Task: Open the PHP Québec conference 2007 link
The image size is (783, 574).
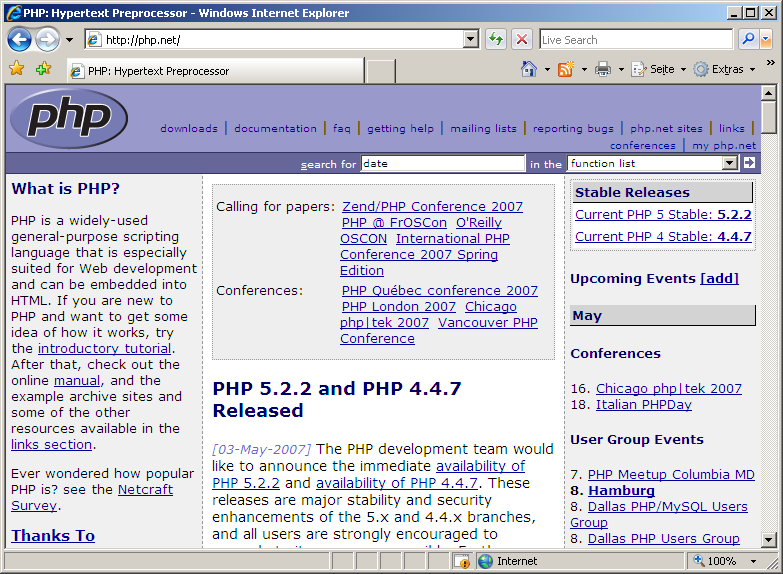Action: pyautogui.click(x=439, y=290)
